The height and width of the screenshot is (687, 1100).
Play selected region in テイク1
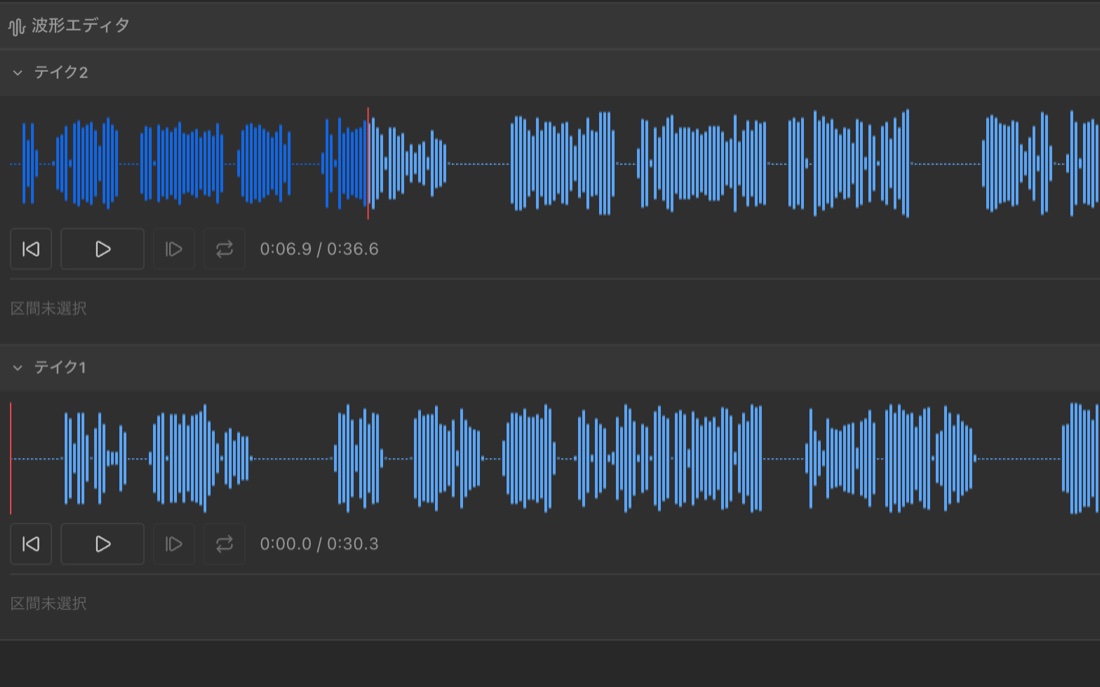point(174,544)
